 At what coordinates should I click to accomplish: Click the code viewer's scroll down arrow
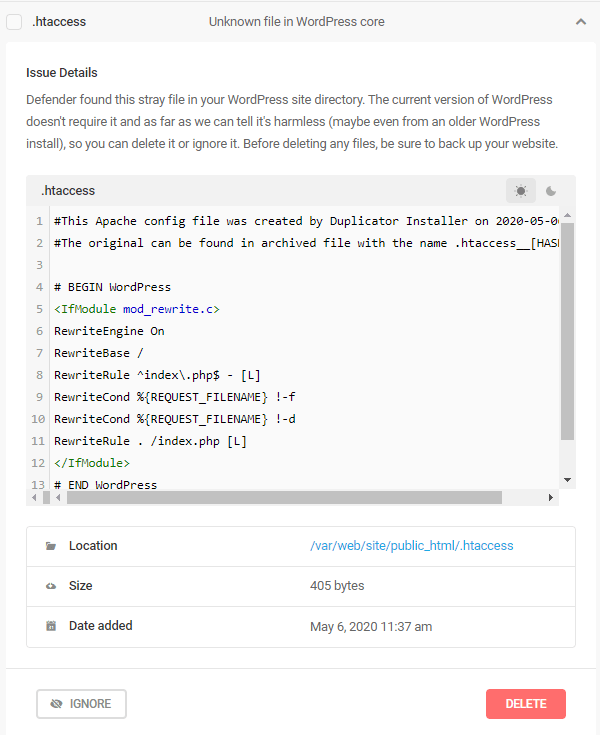[x=568, y=480]
